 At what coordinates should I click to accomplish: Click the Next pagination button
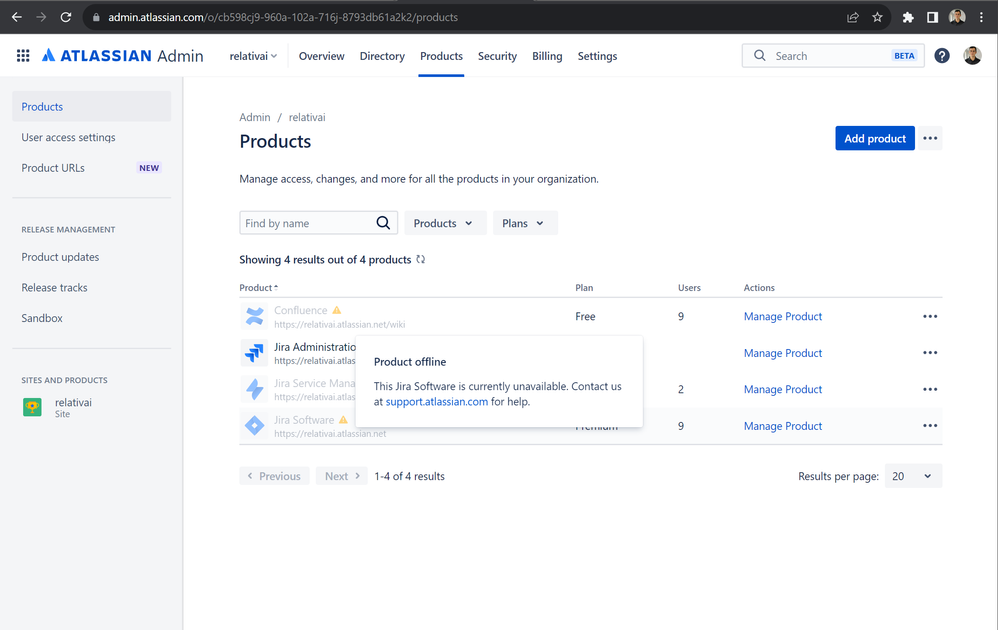coord(342,476)
